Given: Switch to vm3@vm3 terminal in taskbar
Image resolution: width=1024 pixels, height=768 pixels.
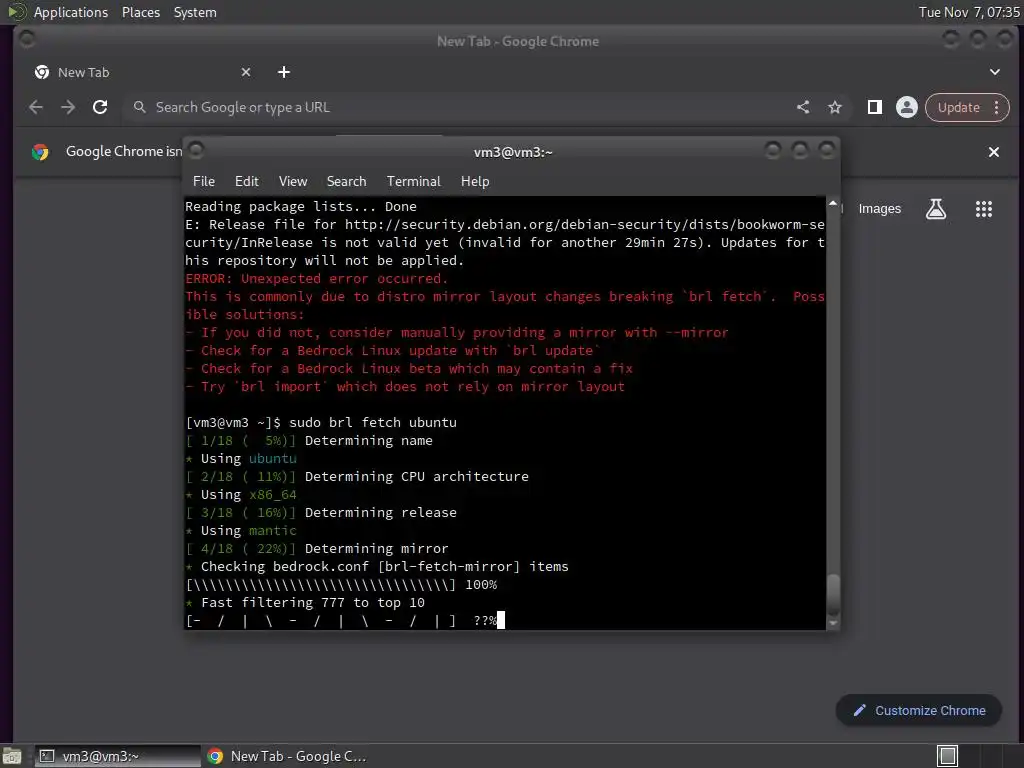Looking at the screenshot, I should click(x=118, y=756).
